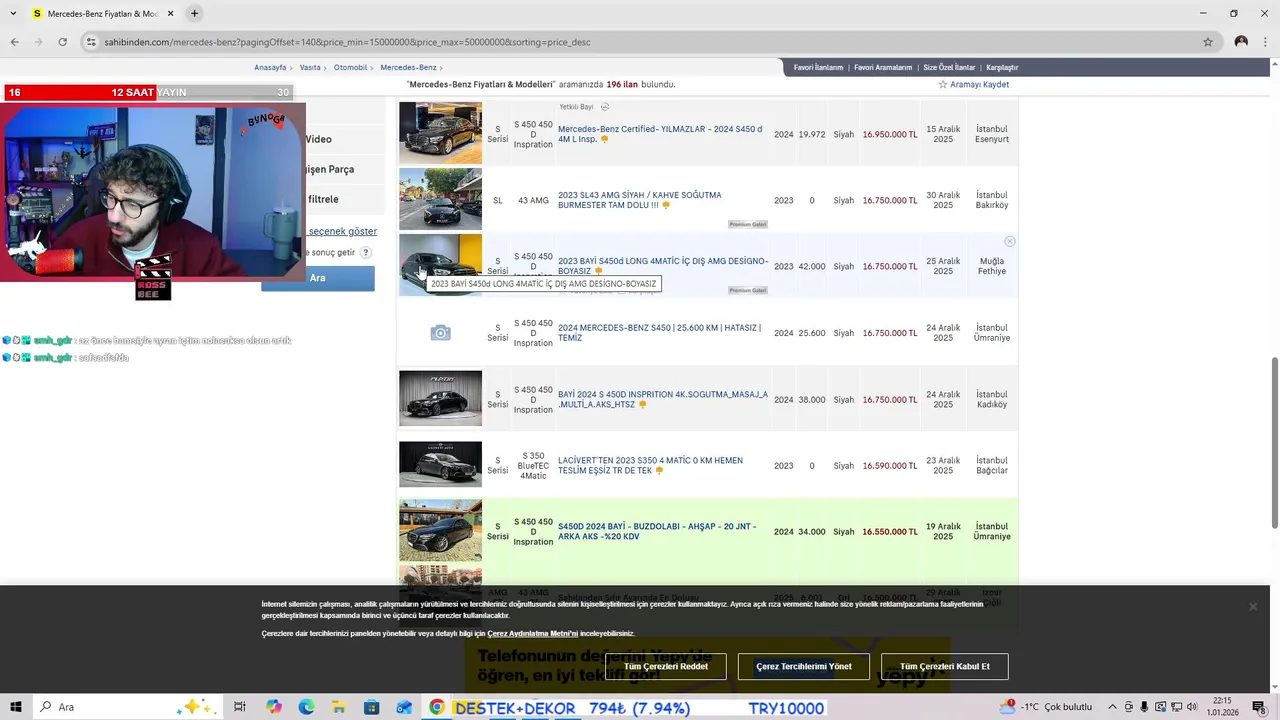Open Microsoft Edge from the taskbar
This screenshot has height=720, width=1280.
306,707
